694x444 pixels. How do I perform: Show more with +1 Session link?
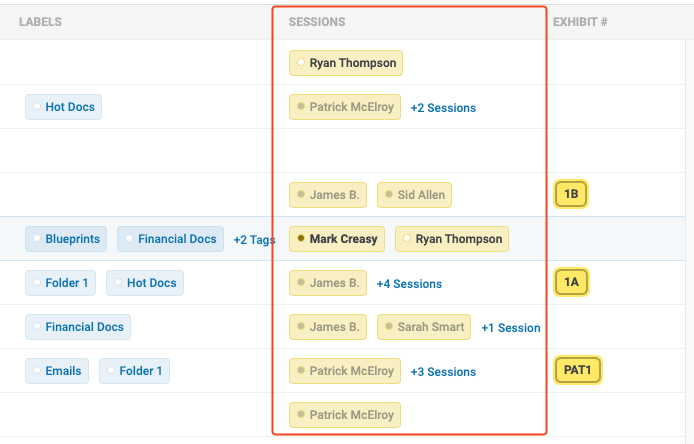pos(511,328)
